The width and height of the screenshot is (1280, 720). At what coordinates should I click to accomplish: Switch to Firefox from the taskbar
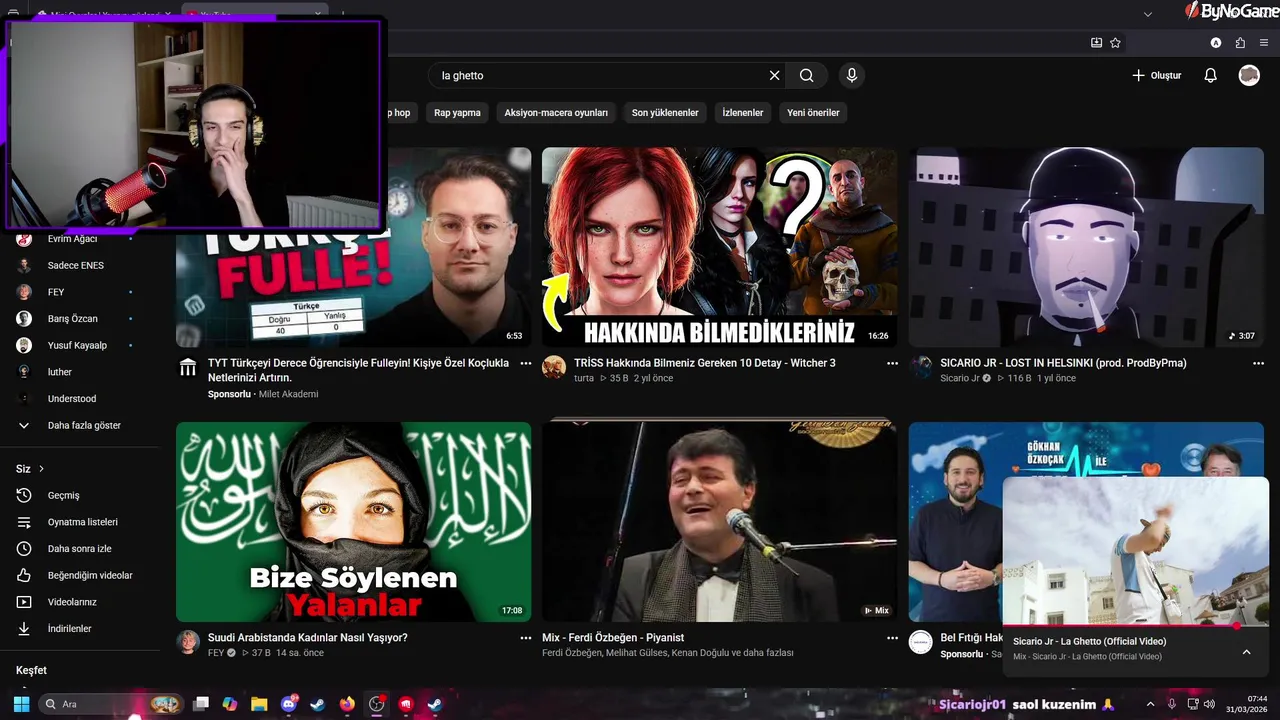[347, 704]
